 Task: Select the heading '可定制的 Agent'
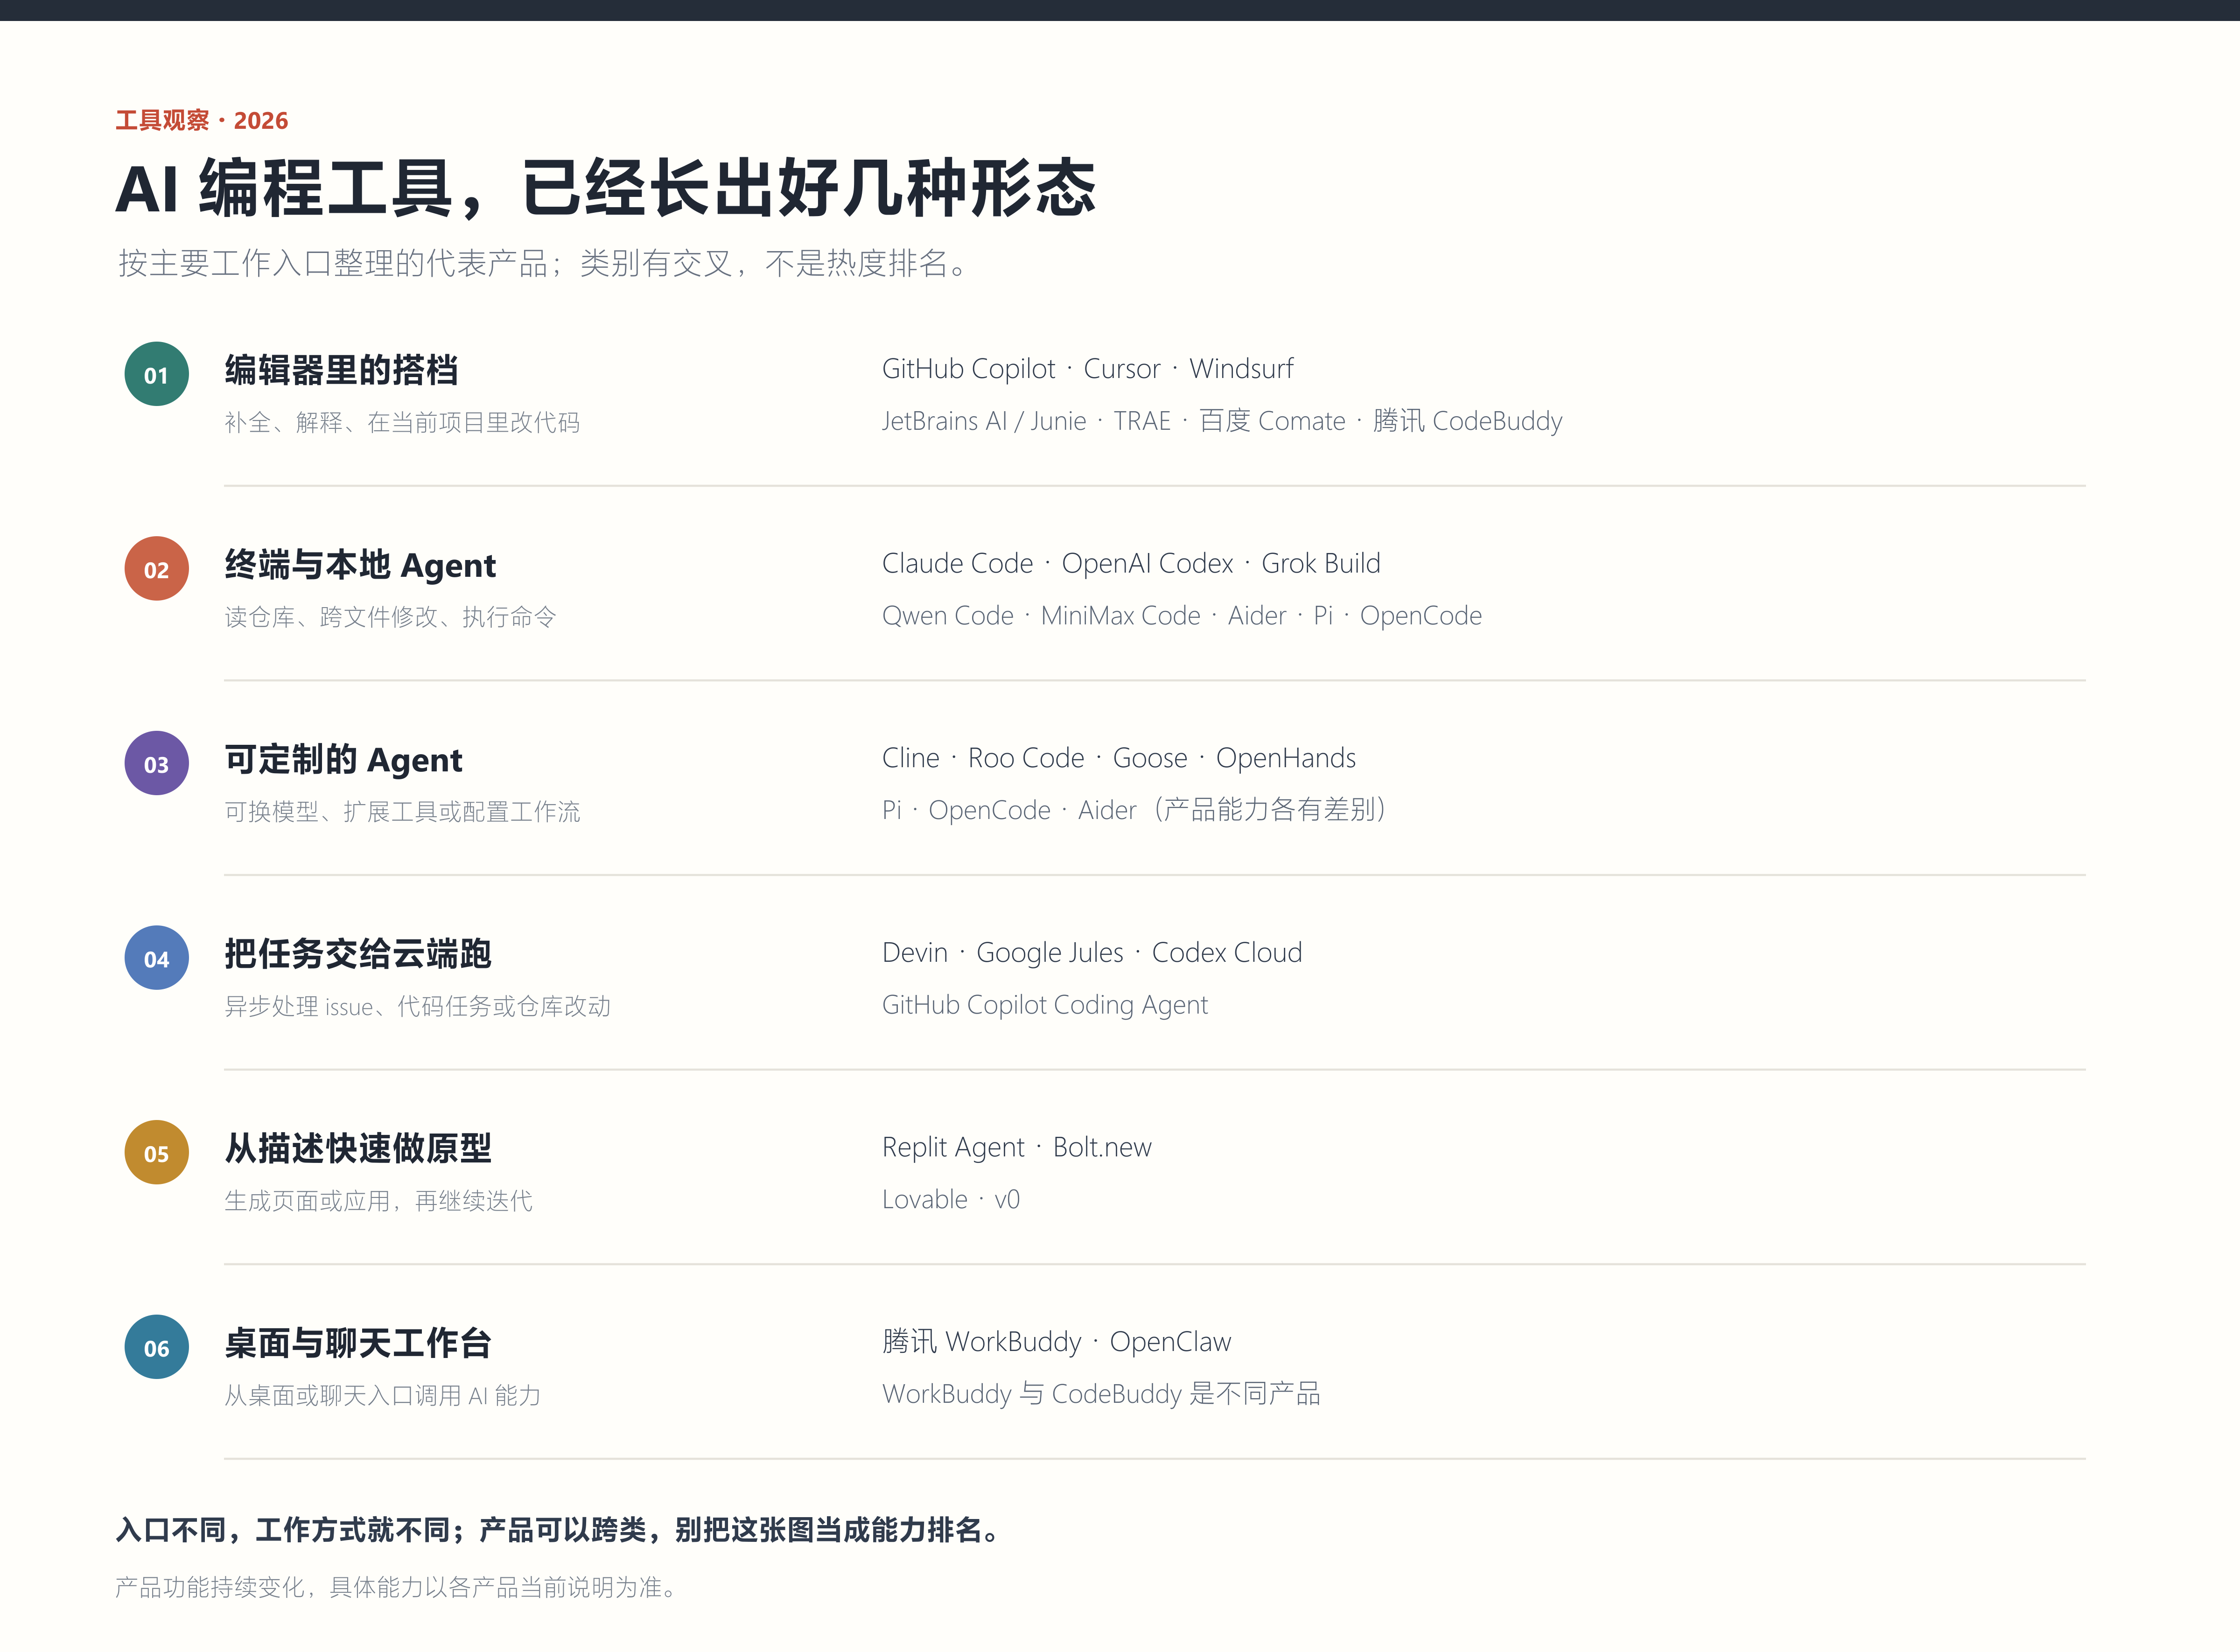pos(343,760)
